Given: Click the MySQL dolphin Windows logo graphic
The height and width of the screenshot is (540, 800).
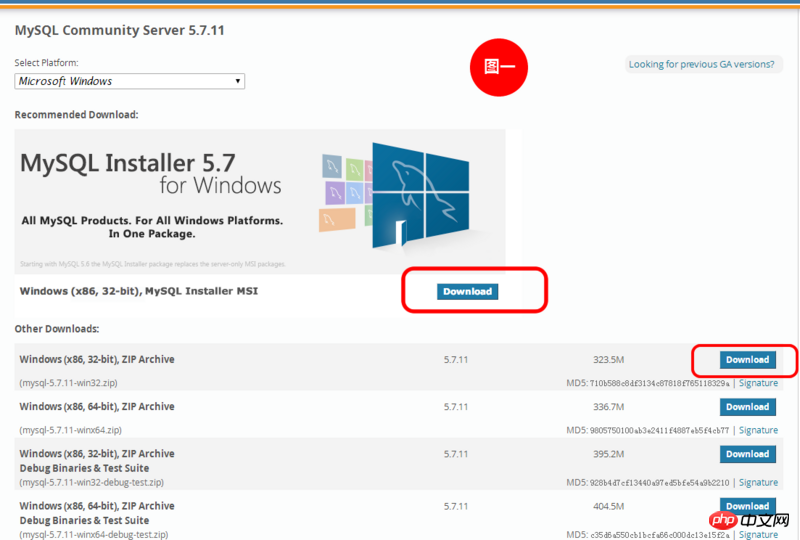Looking at the screenshot, I should [420, 195].
